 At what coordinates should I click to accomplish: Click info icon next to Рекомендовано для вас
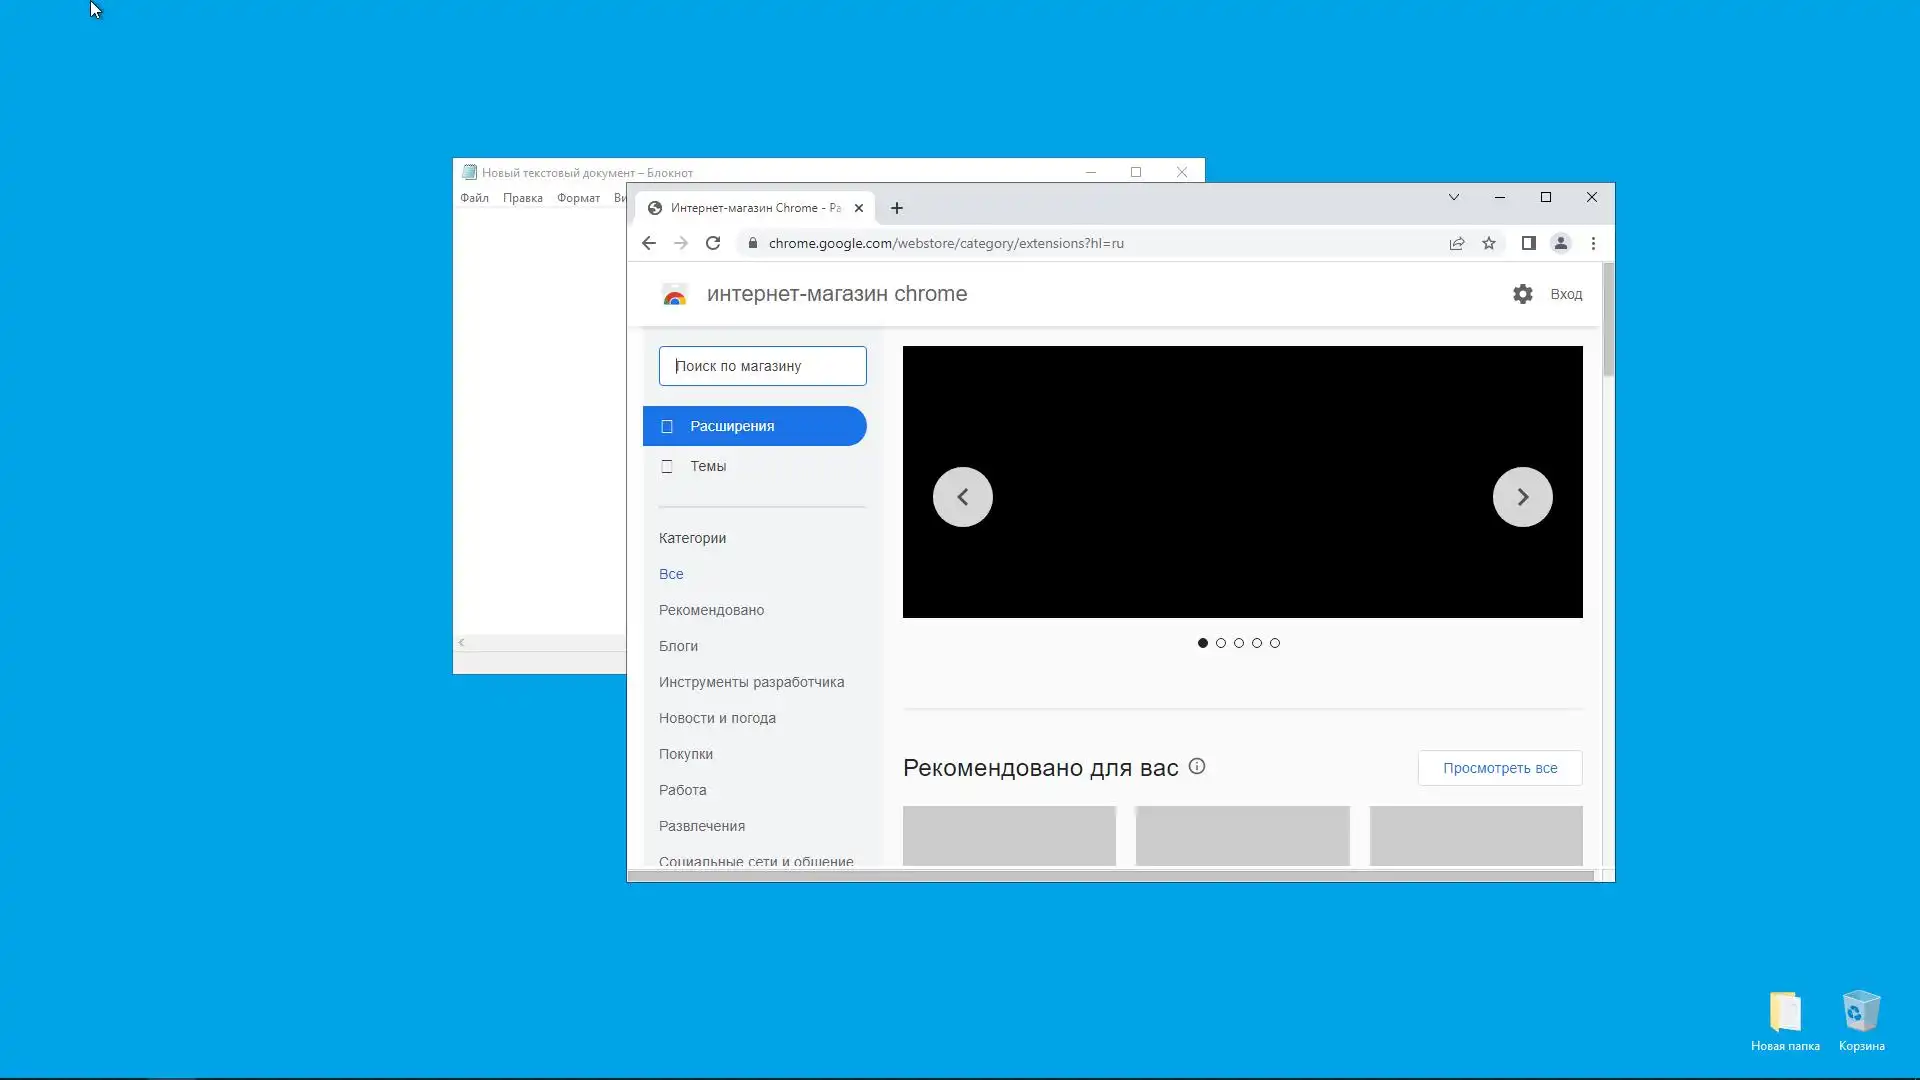[x=1197, y=767]
